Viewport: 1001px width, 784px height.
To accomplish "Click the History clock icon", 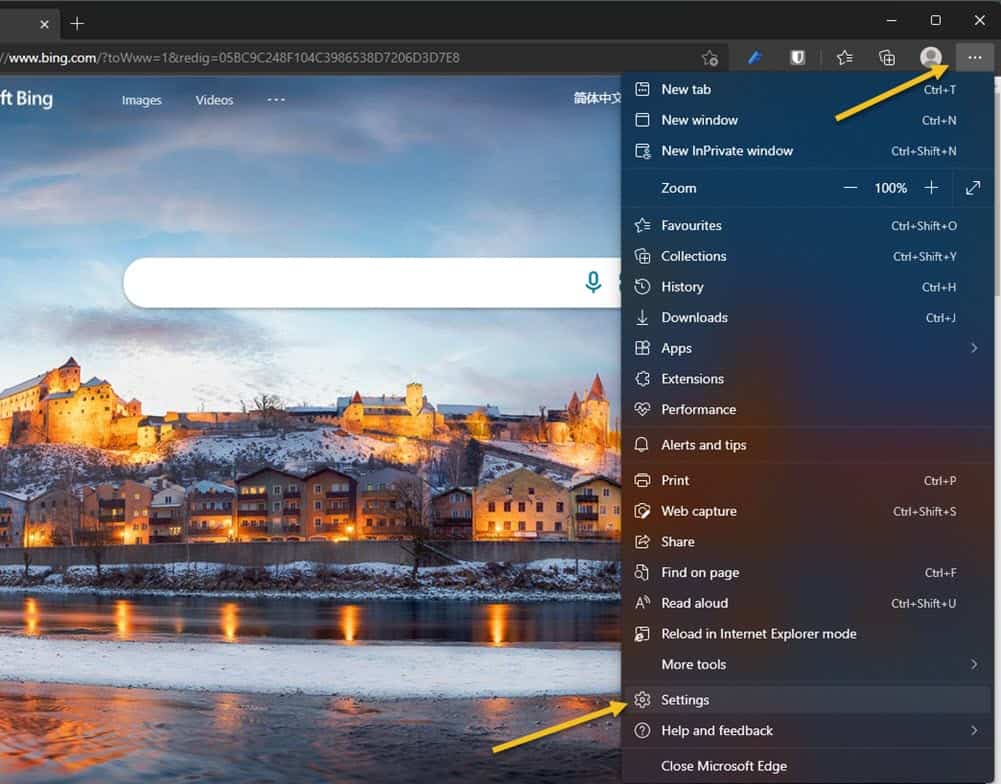I will 642,287.
